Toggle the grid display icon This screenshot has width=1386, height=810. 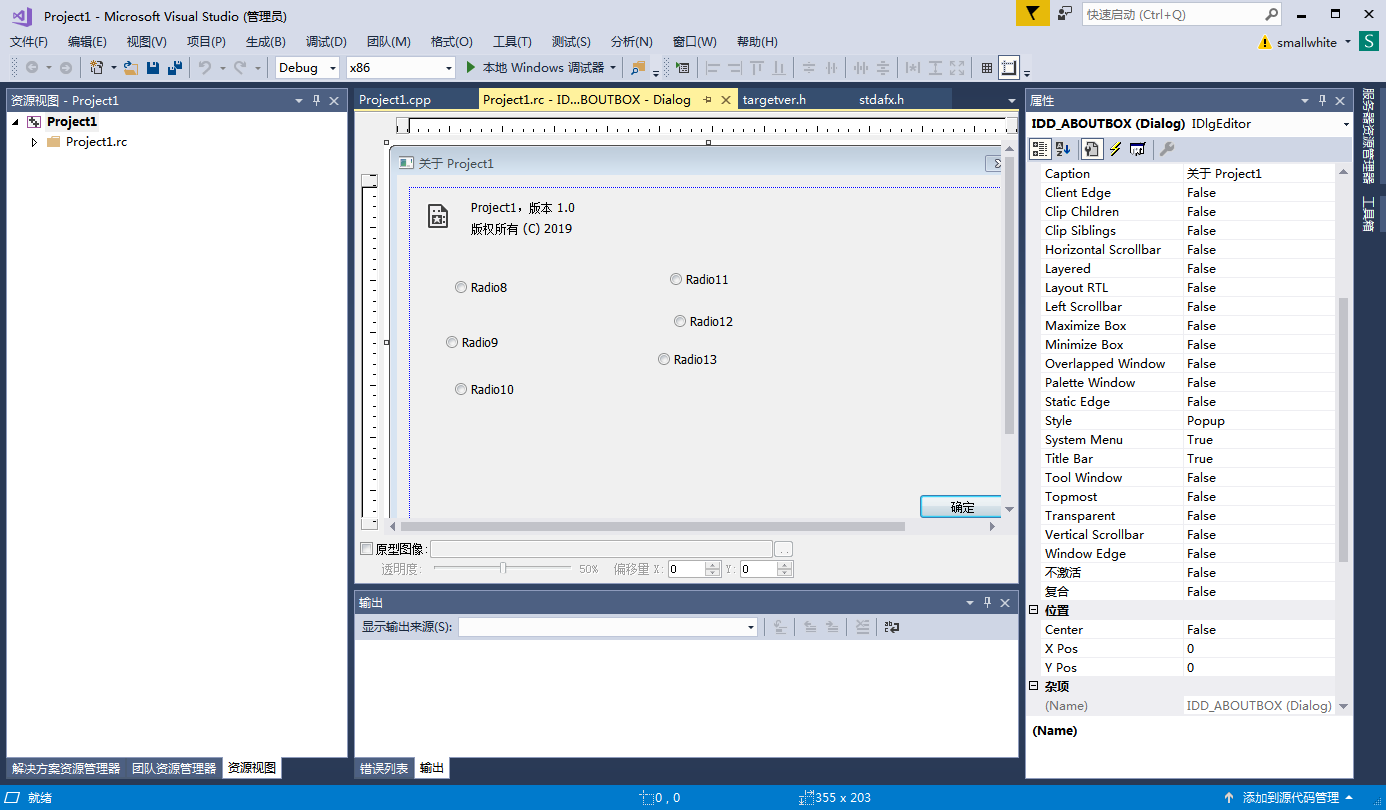987,68
